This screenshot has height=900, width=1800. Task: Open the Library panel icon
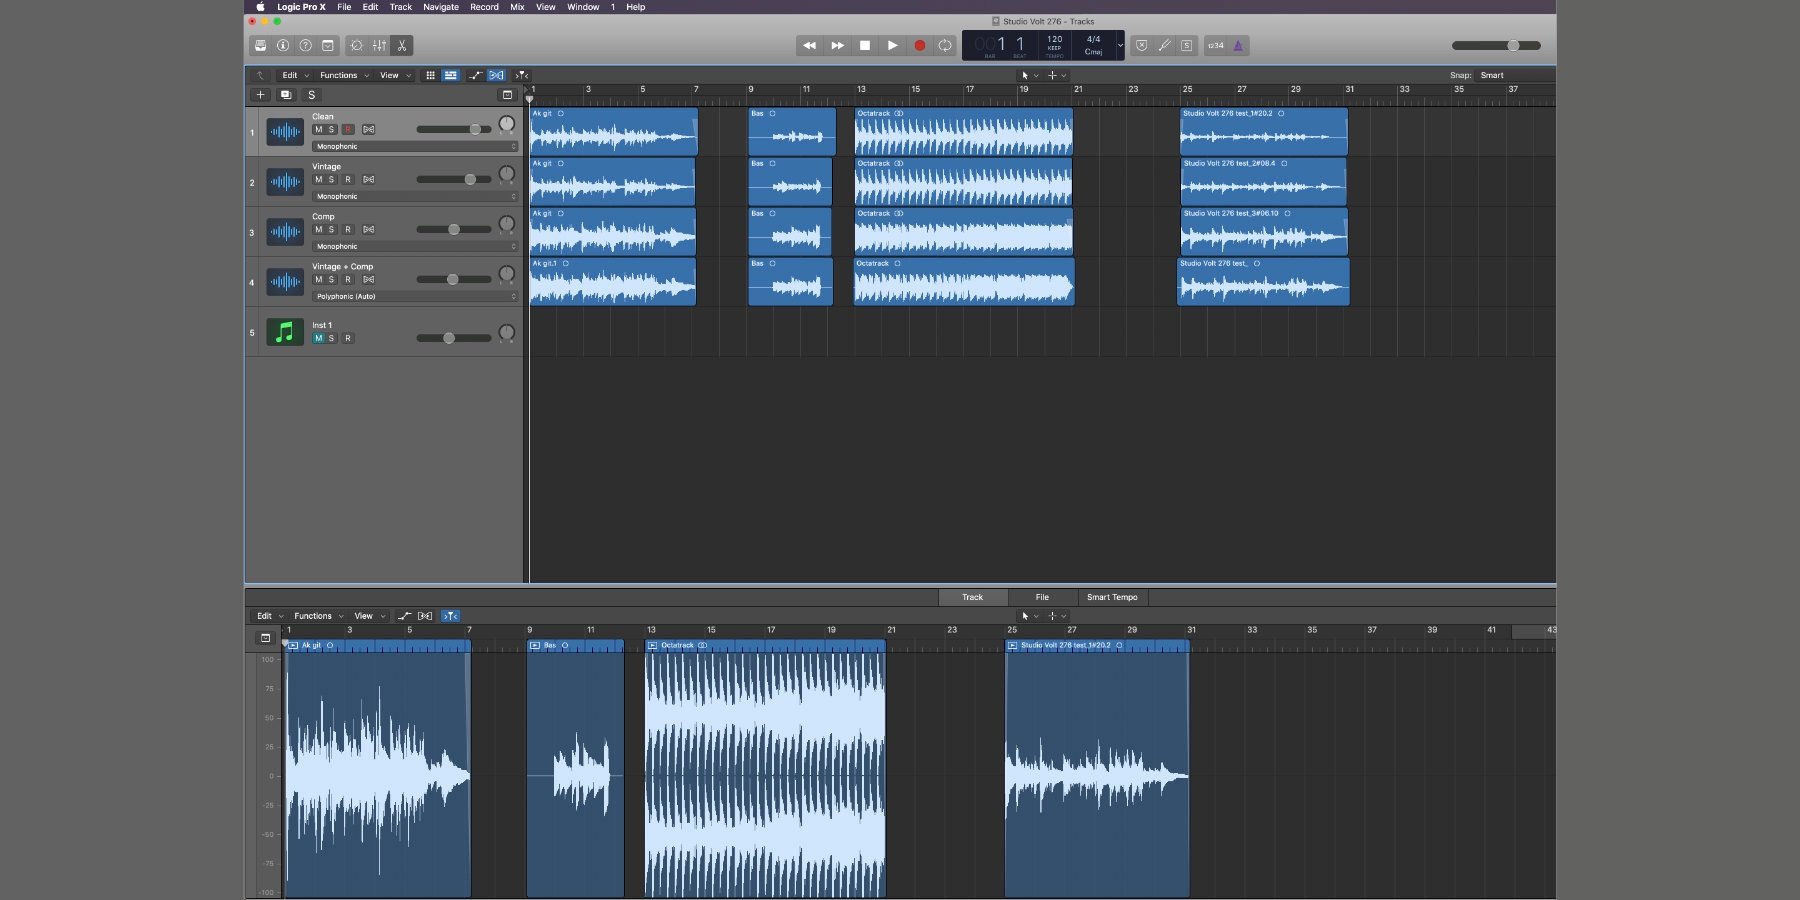pyautogui.click(x=260, y=46)
